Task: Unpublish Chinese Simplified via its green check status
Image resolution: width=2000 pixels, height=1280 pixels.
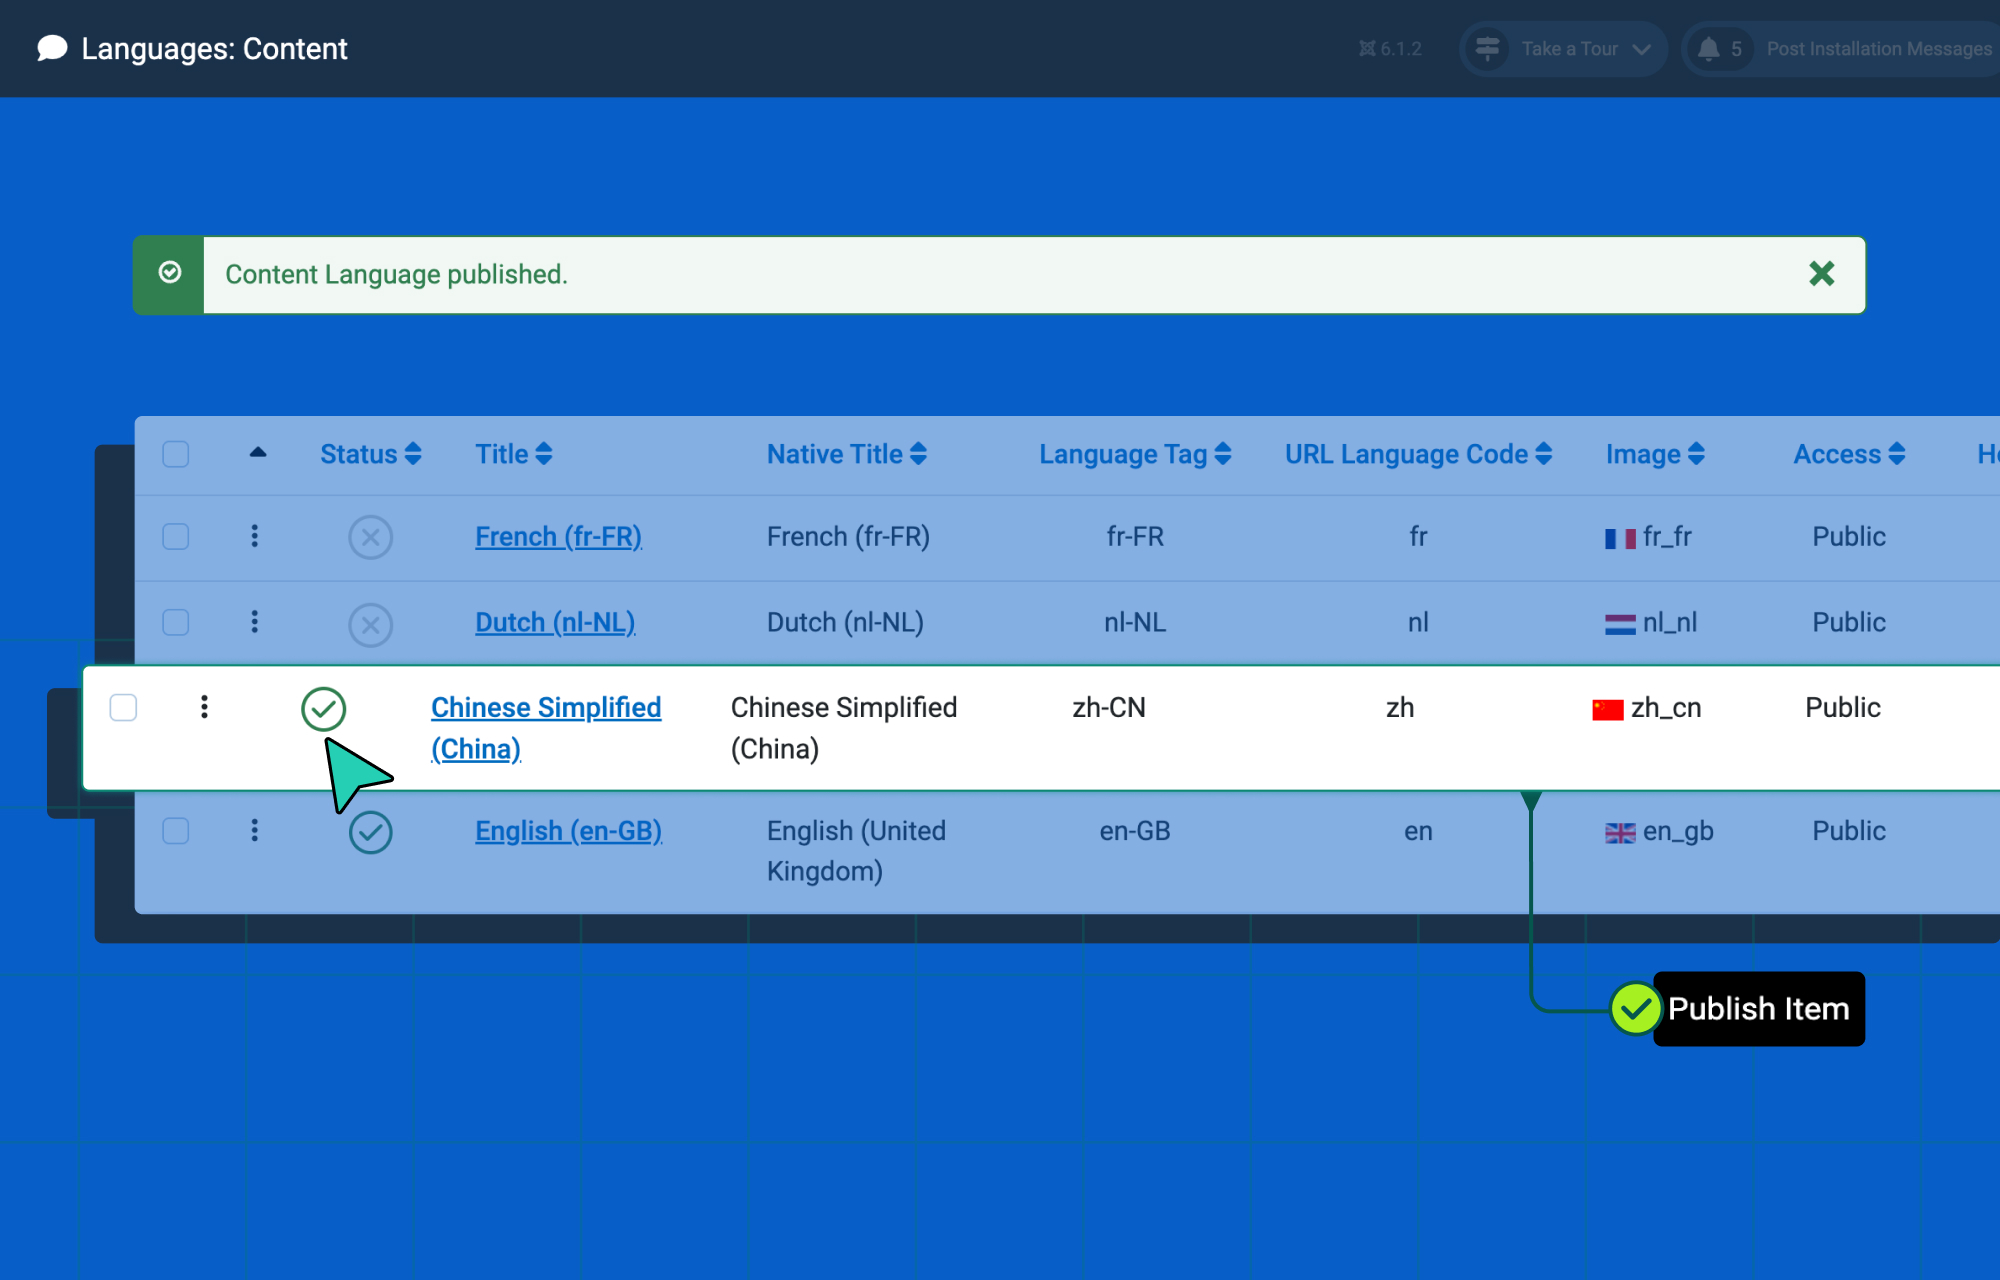Action: (323, 709)
